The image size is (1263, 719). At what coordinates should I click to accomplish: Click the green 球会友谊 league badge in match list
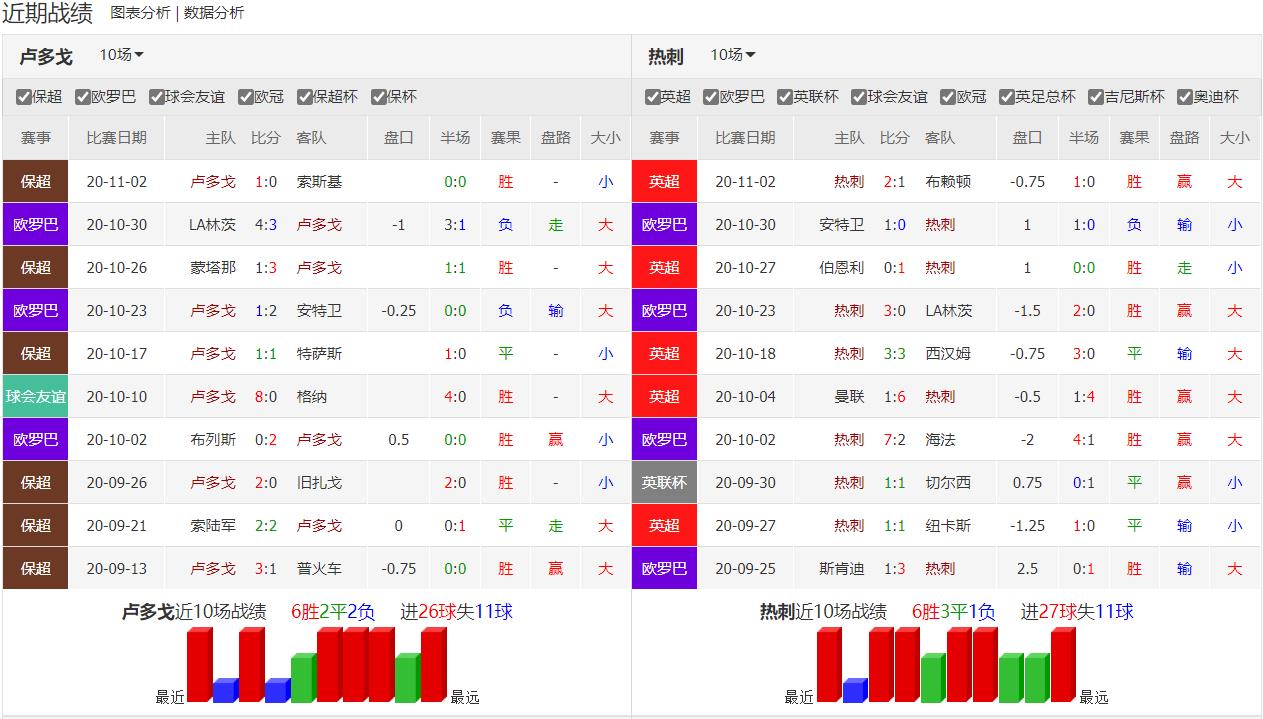pyautogui.click(x=35, y=397)
